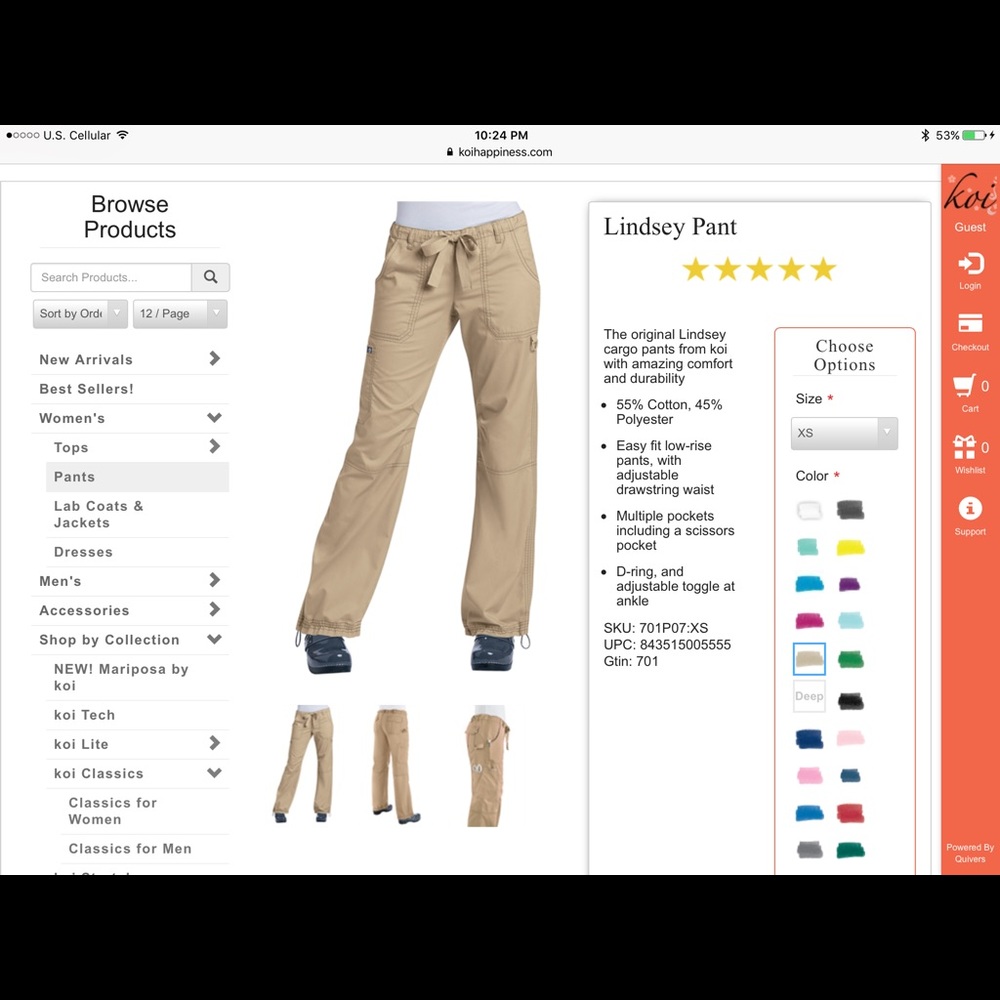Select the navy blue color swatch

coord(809,739)
